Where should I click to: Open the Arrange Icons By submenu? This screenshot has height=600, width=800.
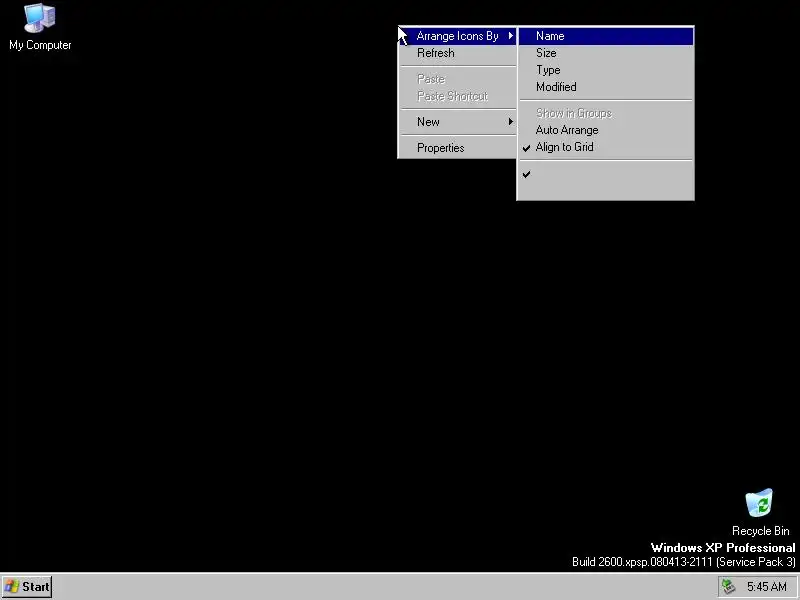[x=457, y=36]
